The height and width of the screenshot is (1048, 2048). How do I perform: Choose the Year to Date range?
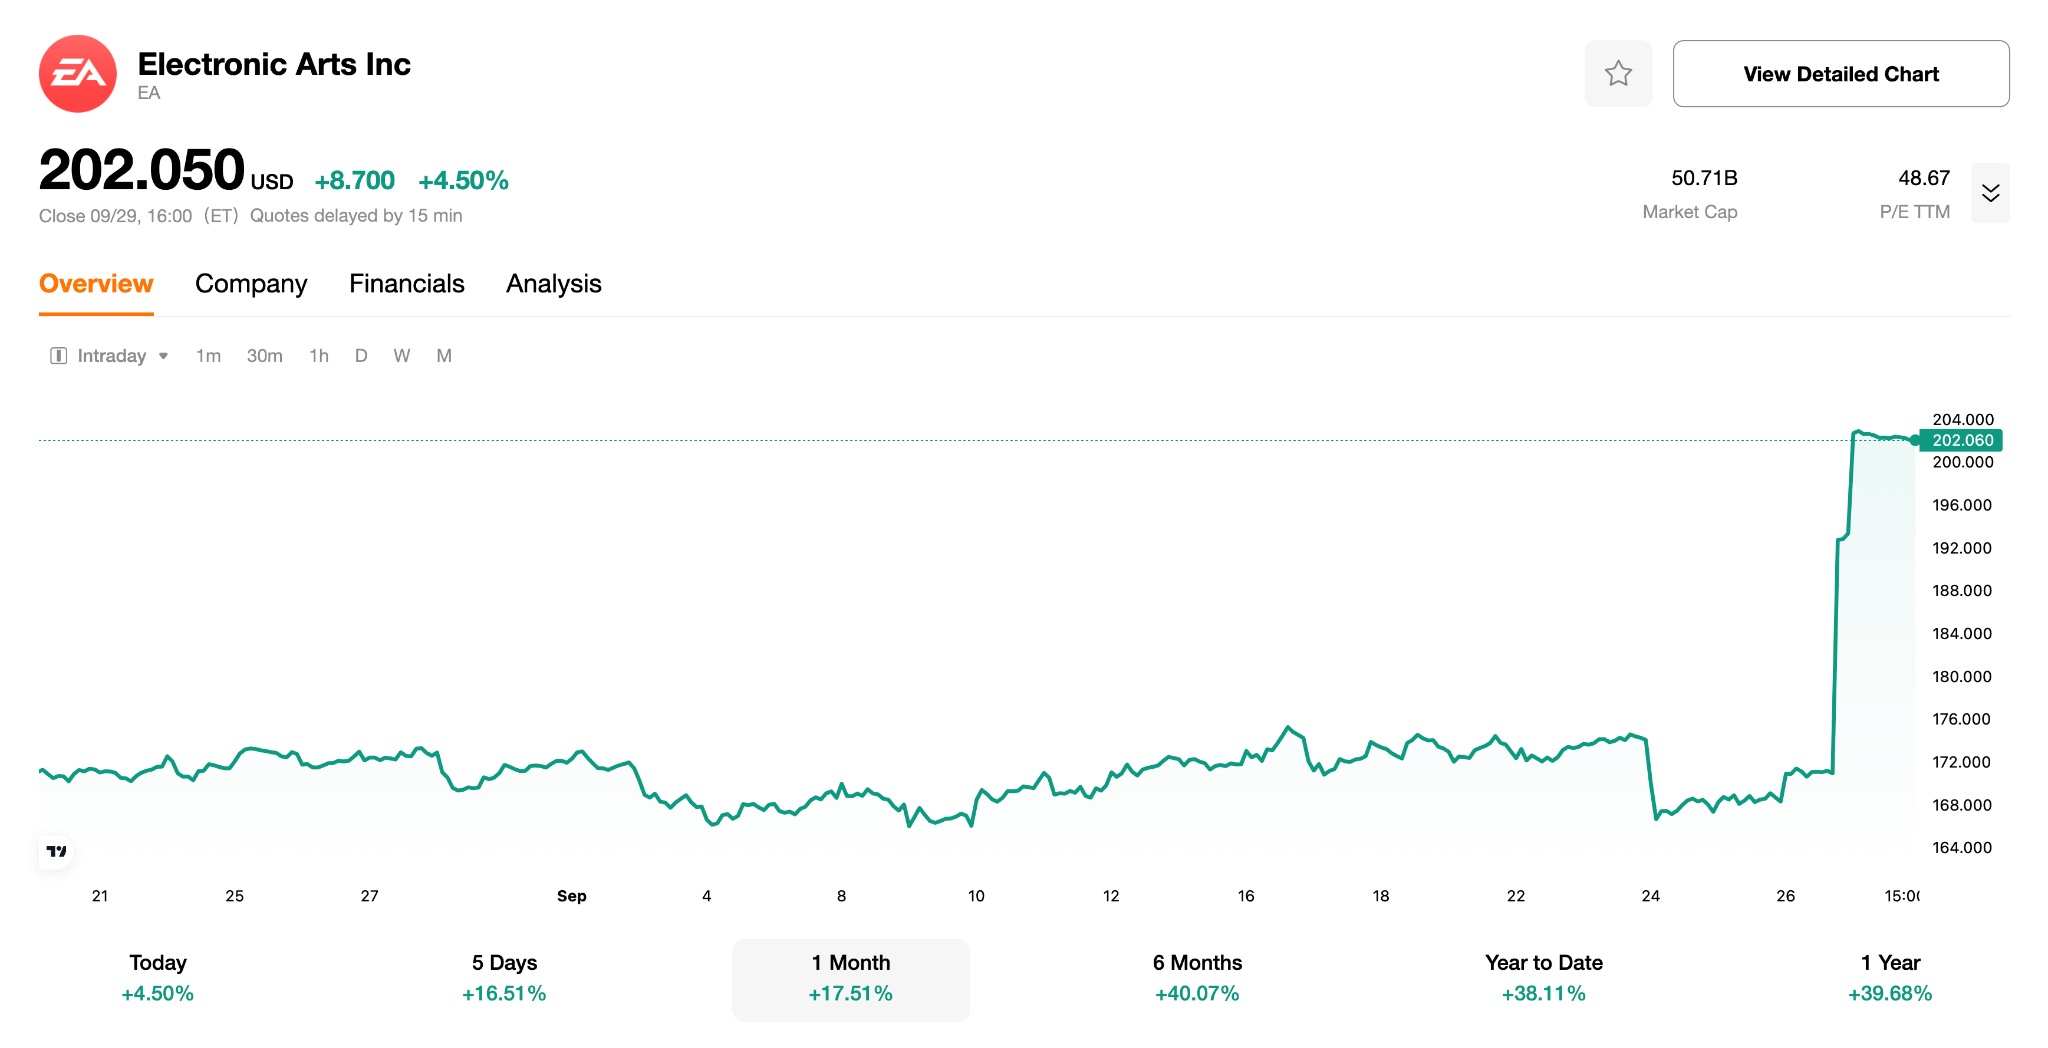click(x=1544, y=978)
